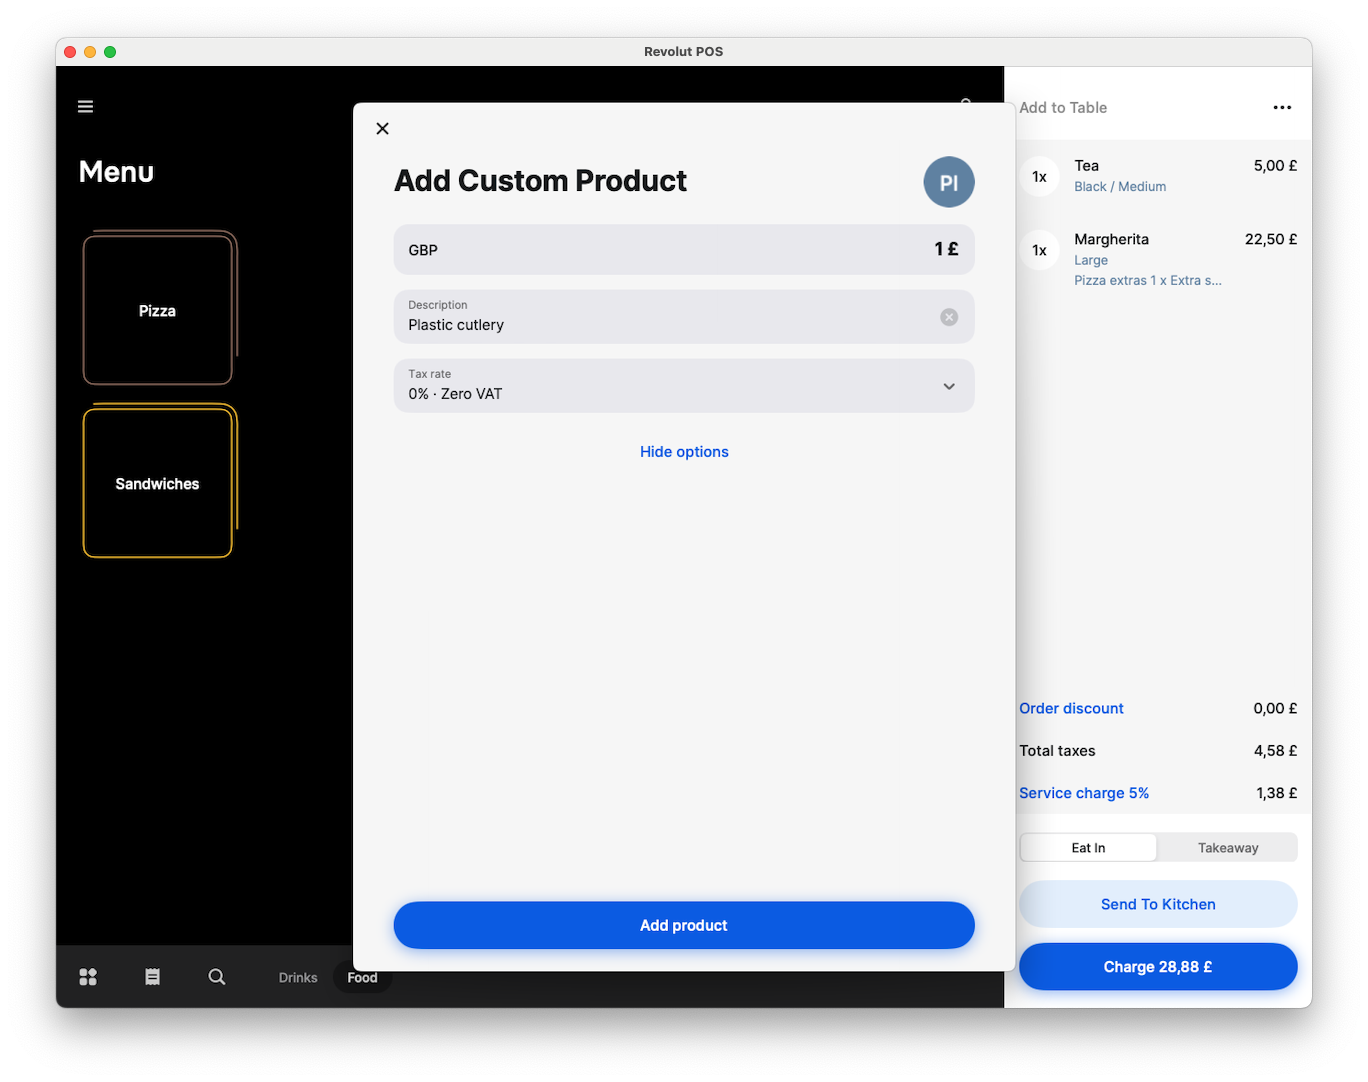Image resolution: width=1368 pixels, height=1082 pixels.
Task: Click Hide options link
Action: 684,452
